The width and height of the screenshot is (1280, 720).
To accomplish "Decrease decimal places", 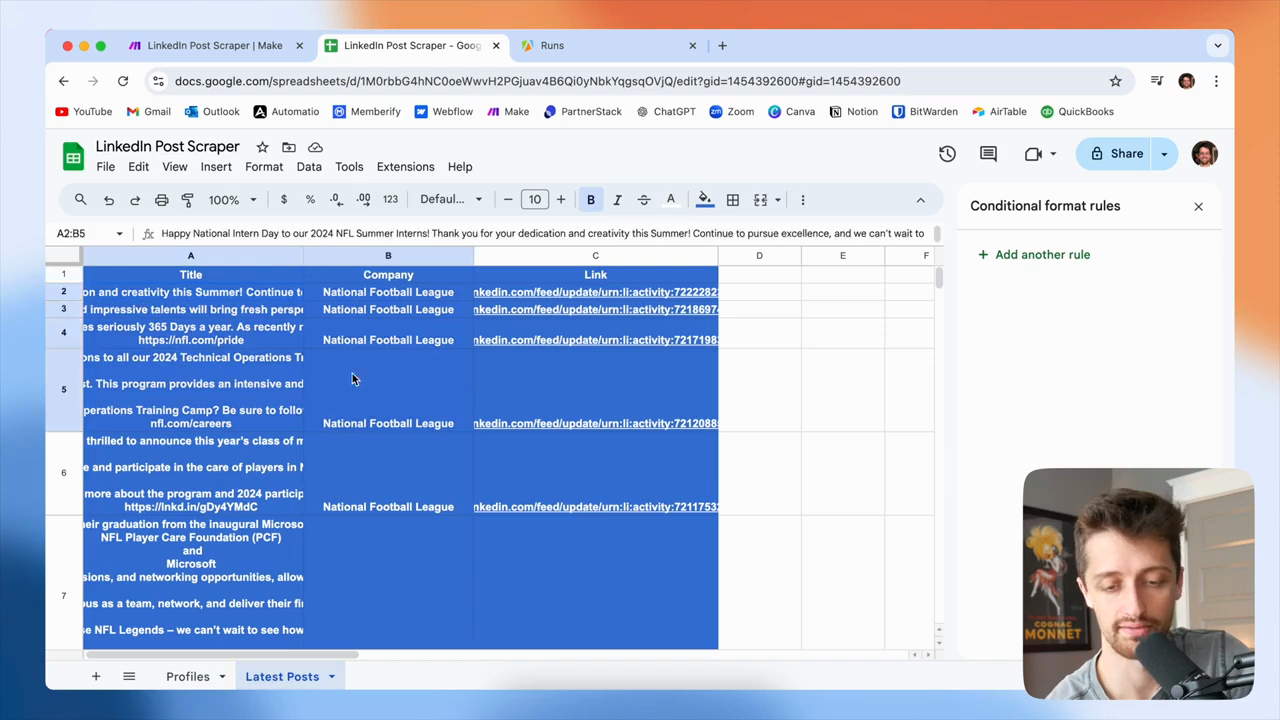I will pos(336,200).
